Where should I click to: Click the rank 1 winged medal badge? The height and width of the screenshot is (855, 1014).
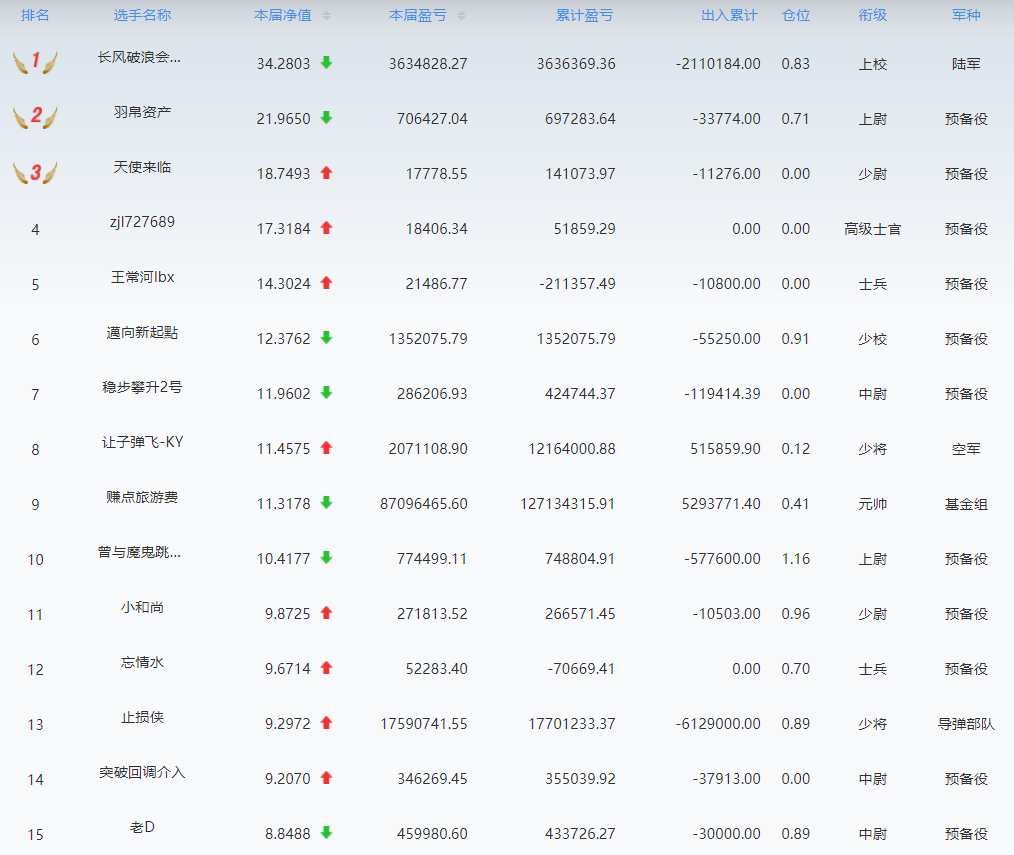pyautogui.click(x=35, y=62)
